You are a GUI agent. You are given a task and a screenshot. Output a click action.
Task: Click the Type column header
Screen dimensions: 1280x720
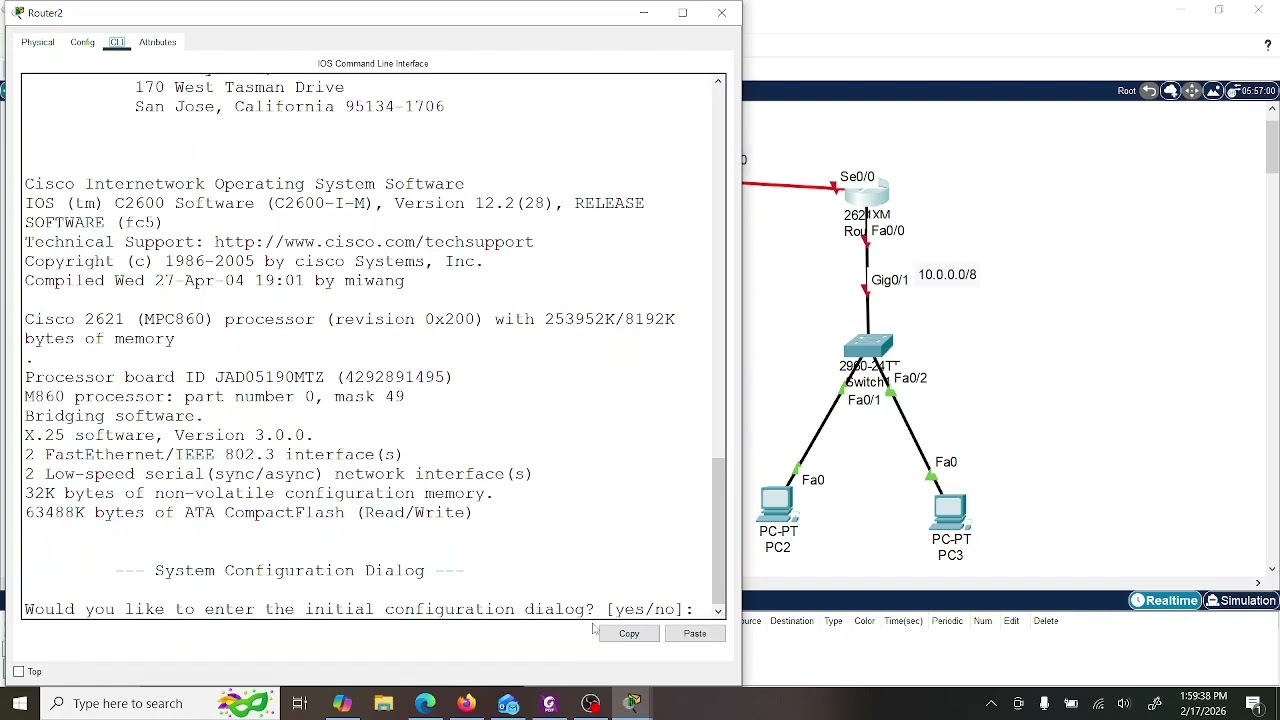pos(833,621)
